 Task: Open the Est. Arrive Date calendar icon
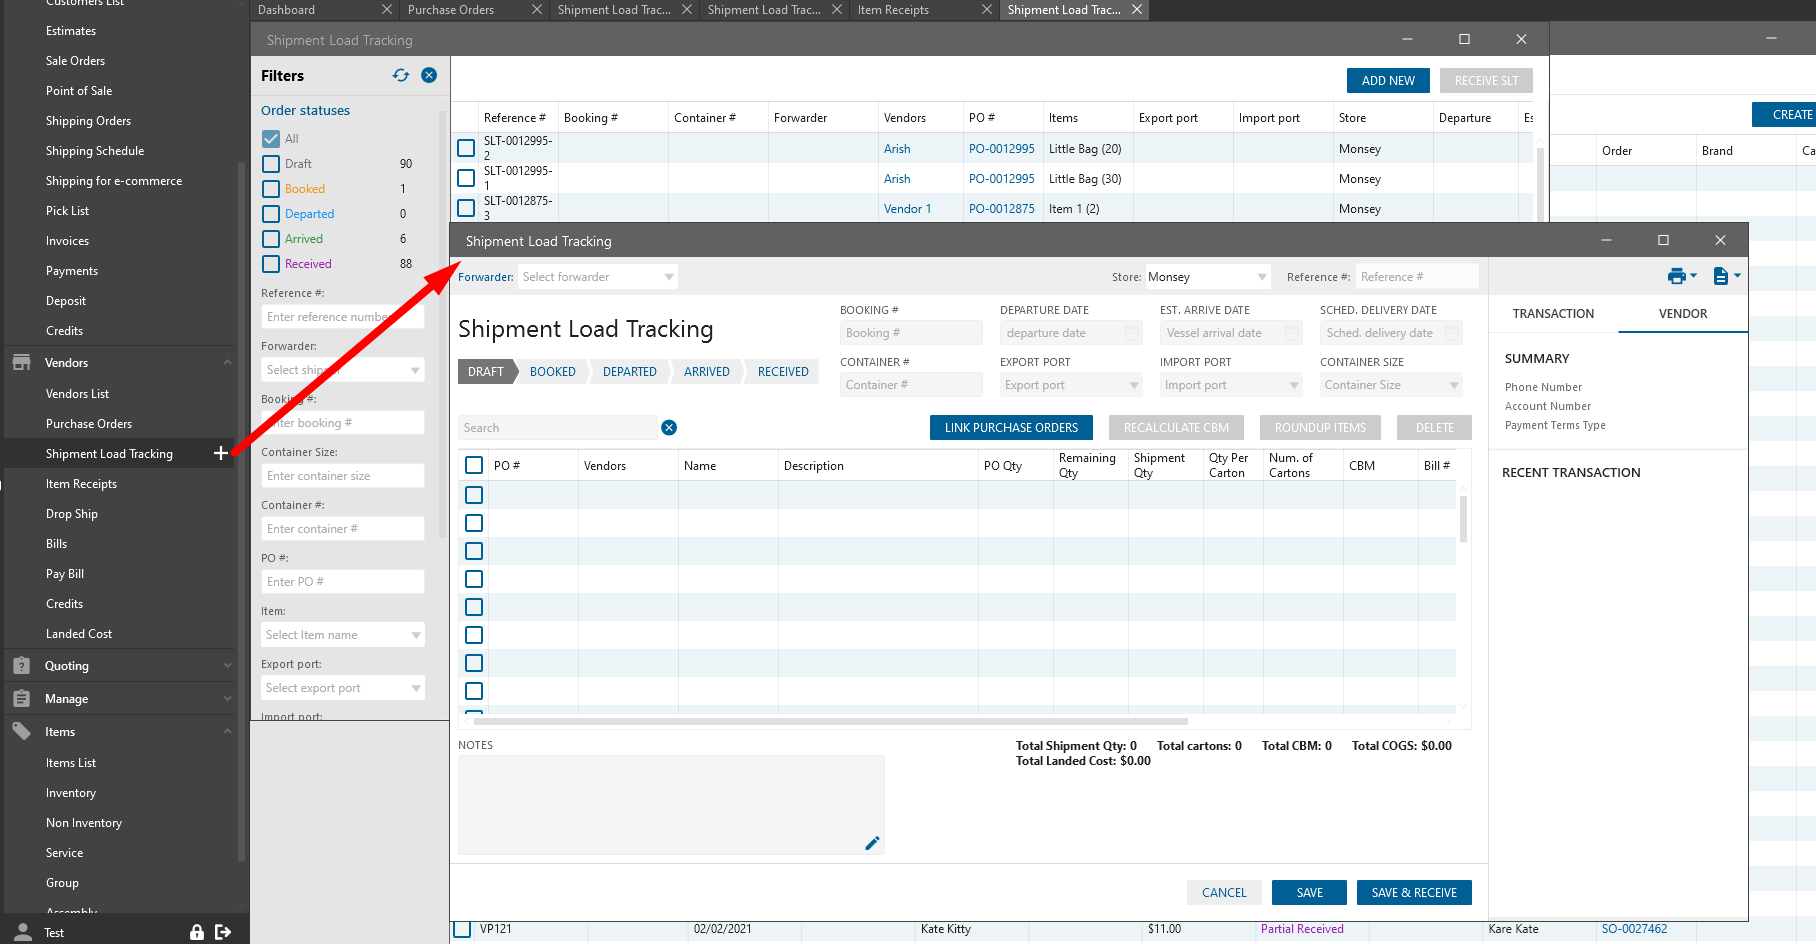(1292, 333)
